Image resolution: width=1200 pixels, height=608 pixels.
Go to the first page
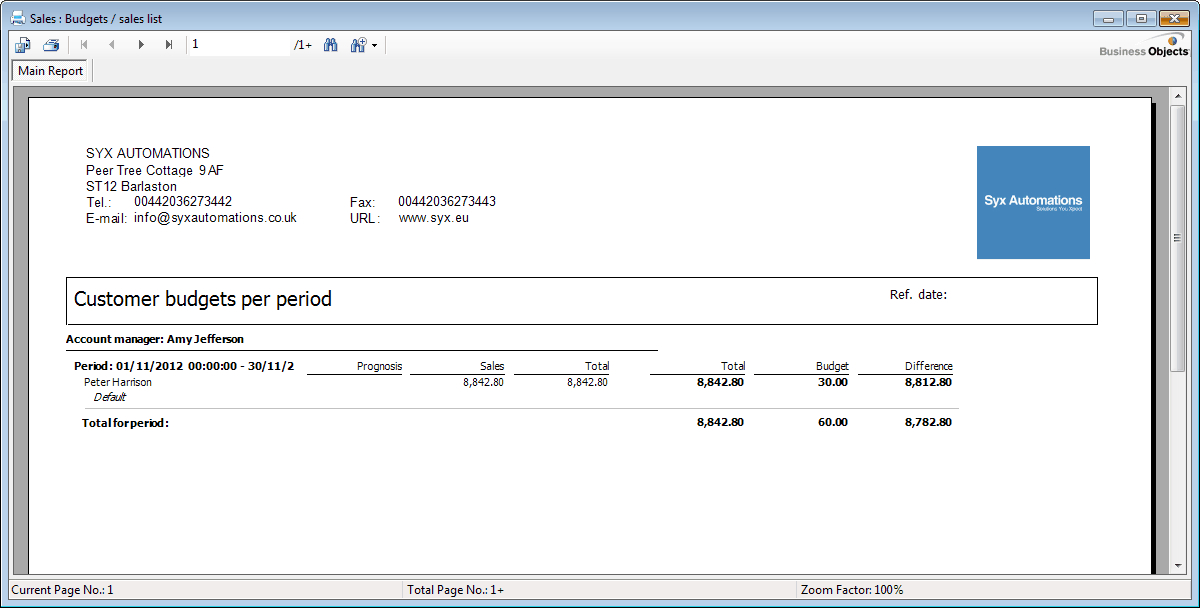point(84,45)
